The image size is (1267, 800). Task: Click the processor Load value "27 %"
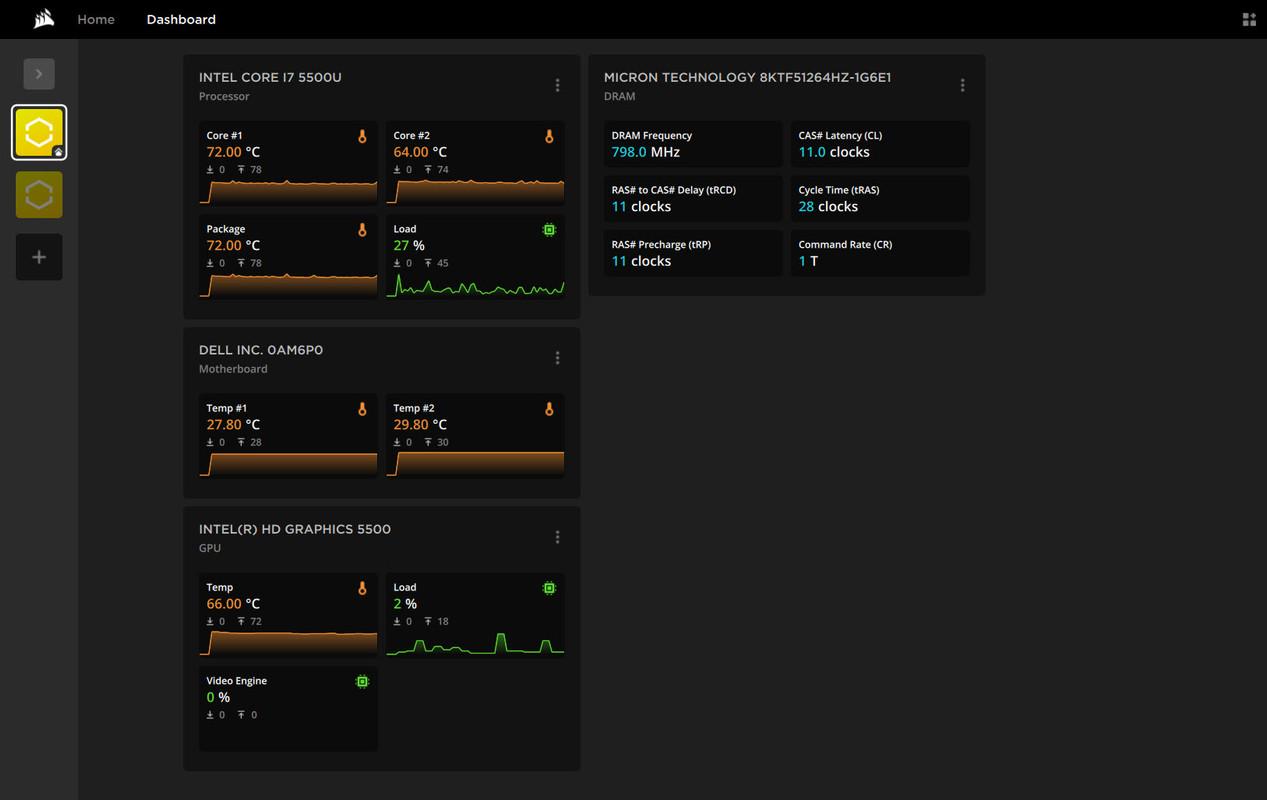point(409,246)
